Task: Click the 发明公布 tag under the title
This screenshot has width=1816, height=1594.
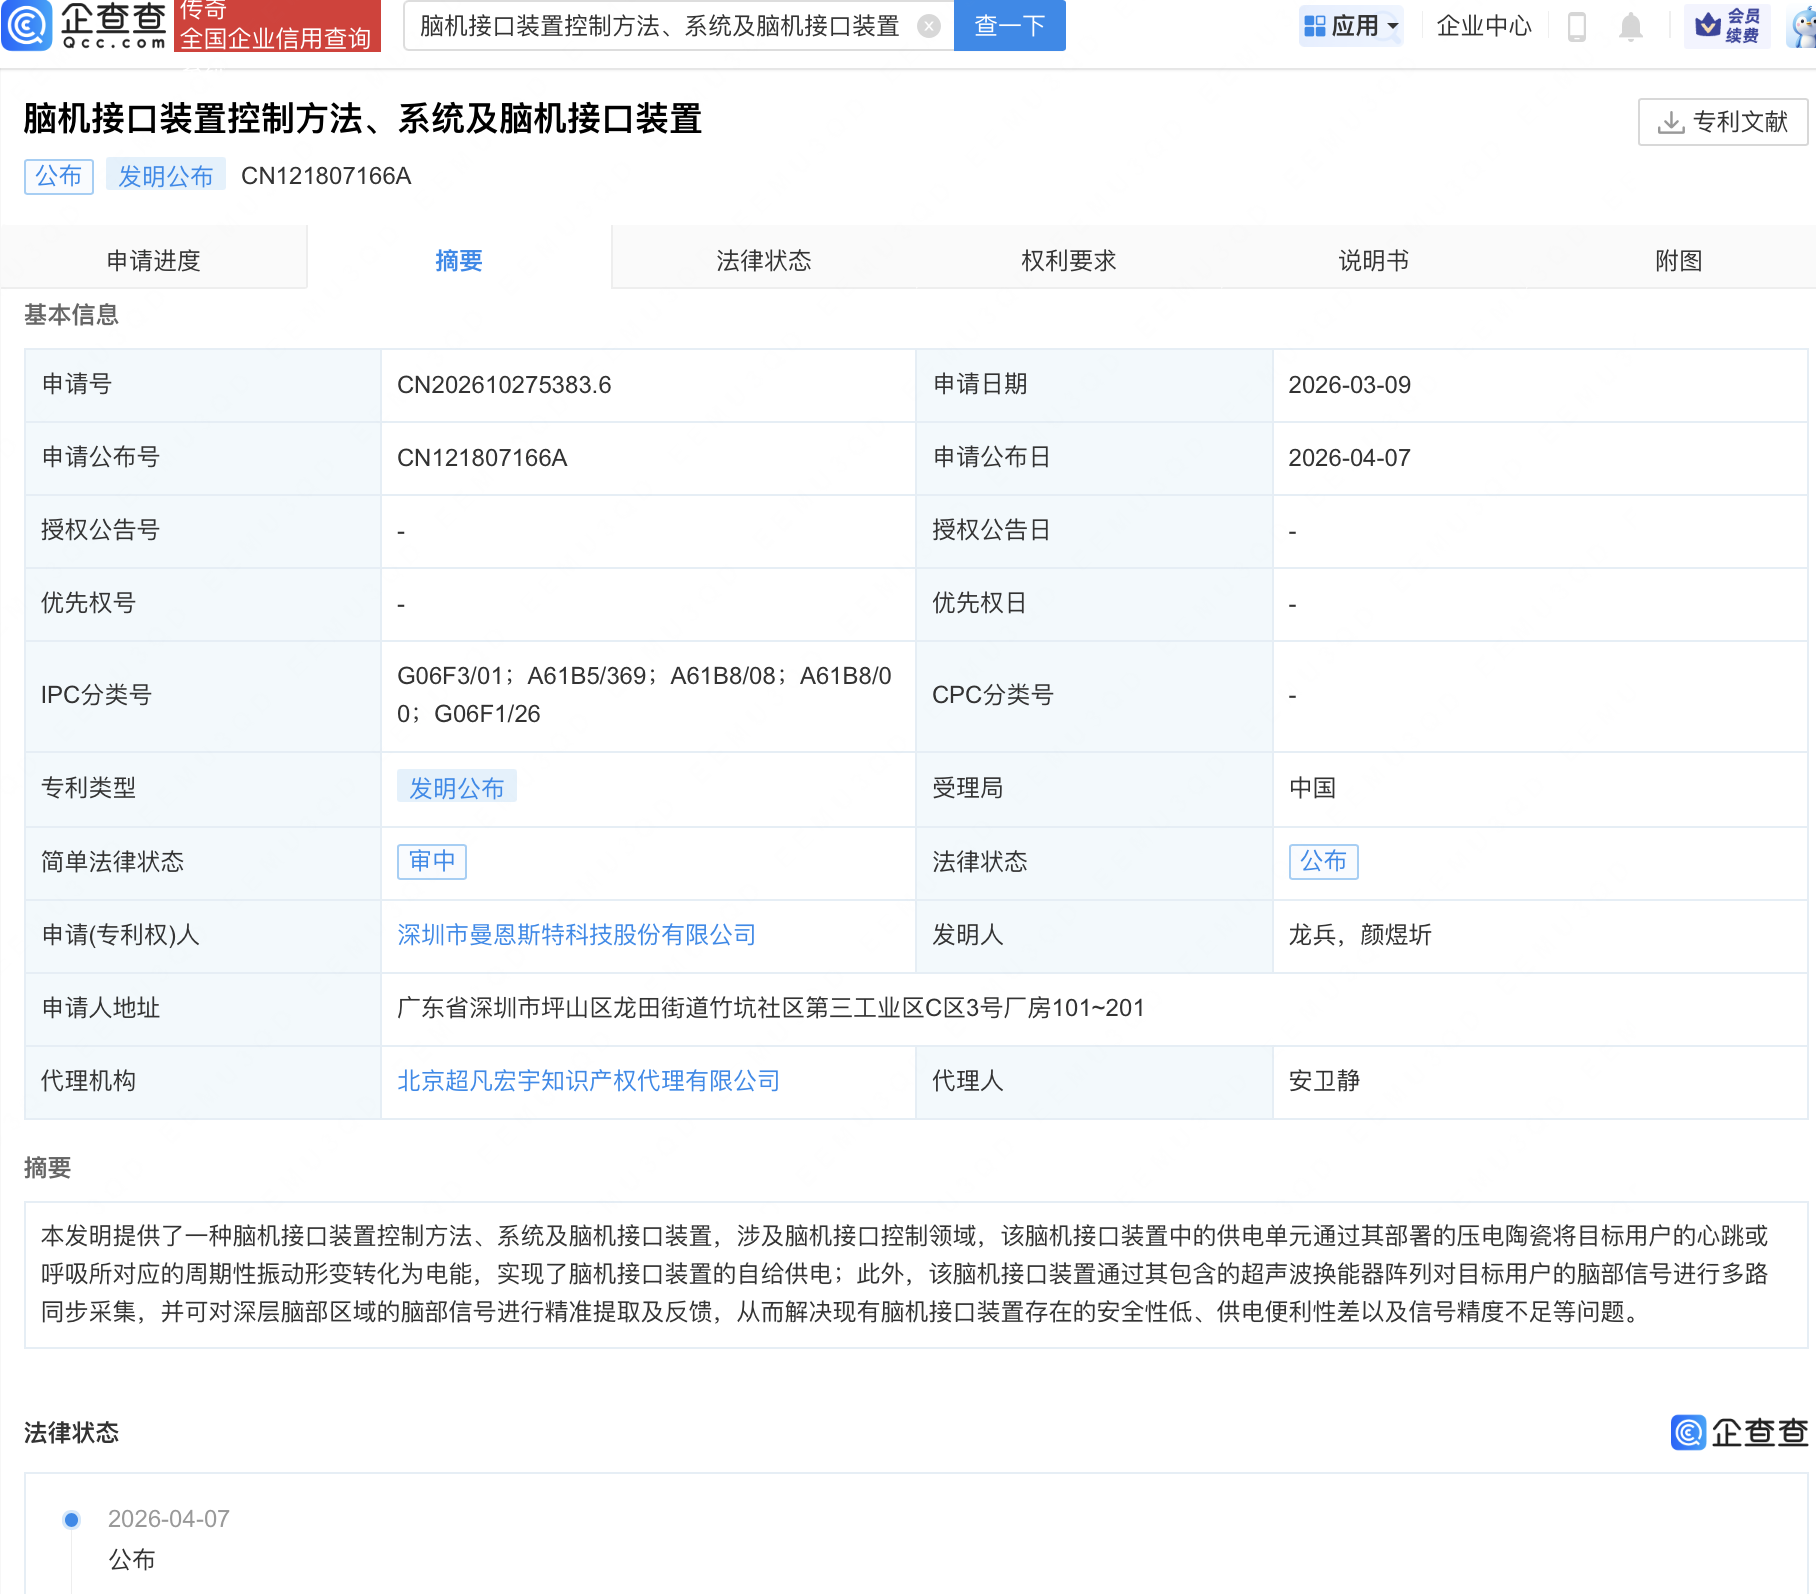Action: click(165, 176)
